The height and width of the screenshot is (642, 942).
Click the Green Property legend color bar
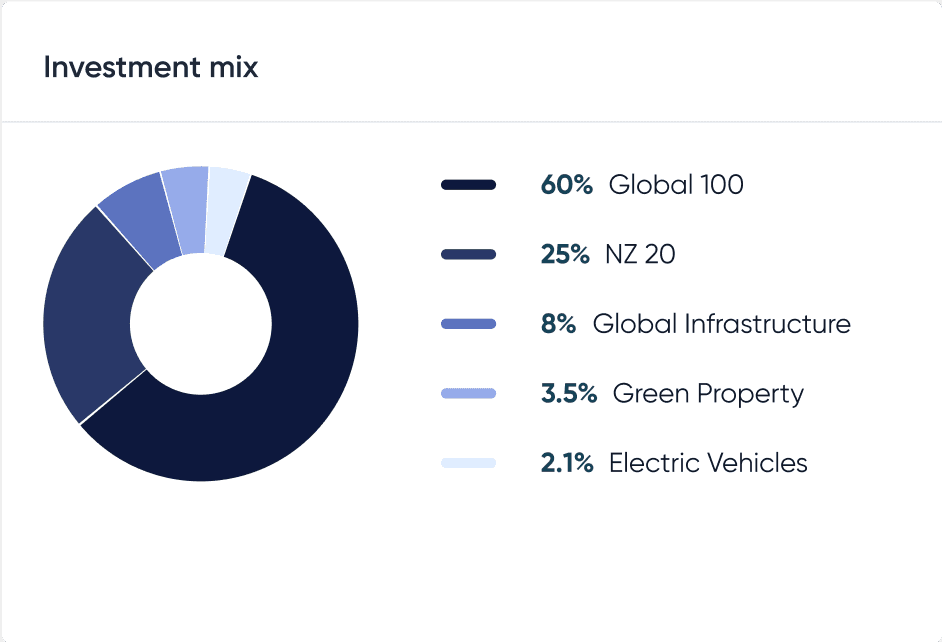pyautogui.click(x=468, y=394)
